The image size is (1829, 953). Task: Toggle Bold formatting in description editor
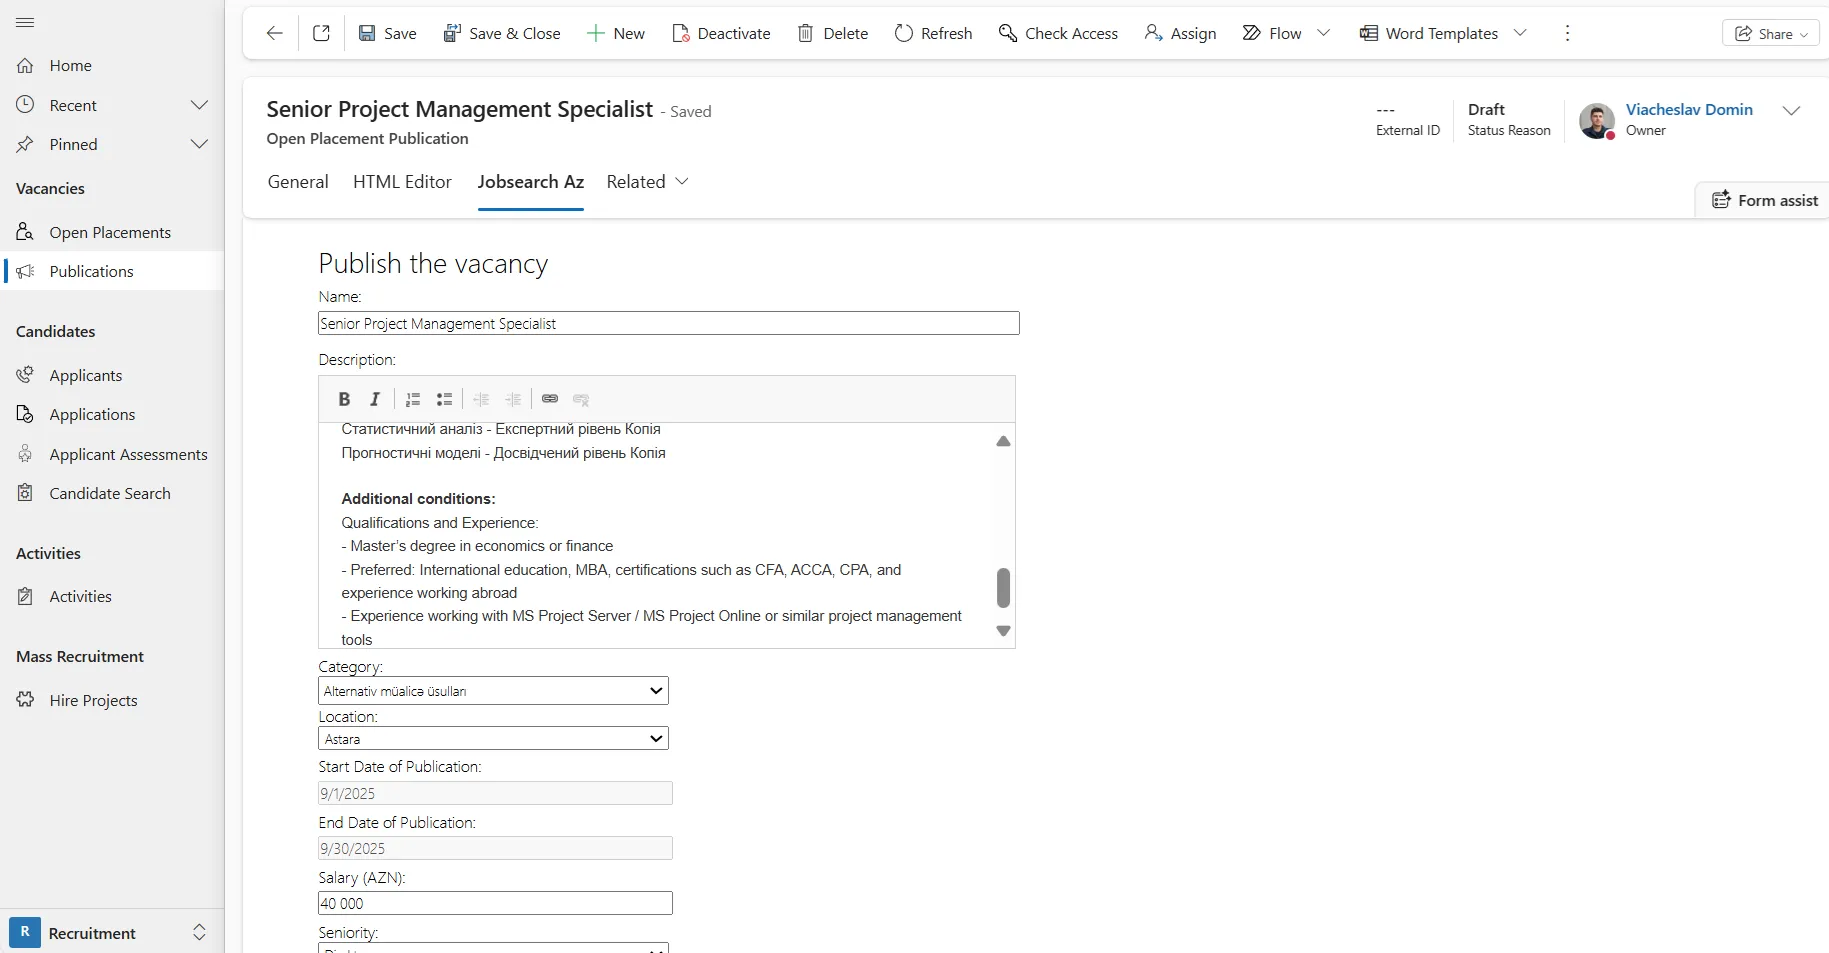point(344,399)
